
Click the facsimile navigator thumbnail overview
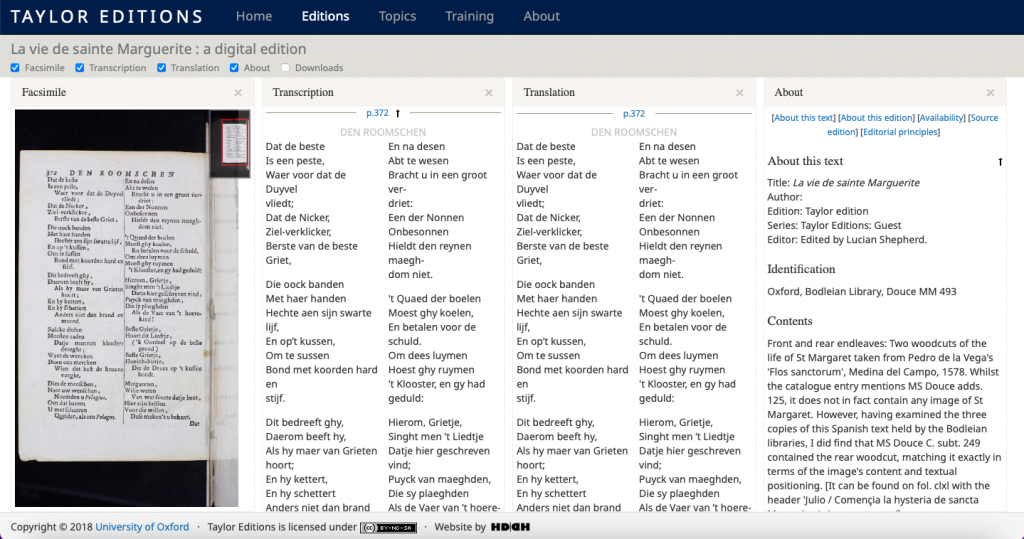click(x=230, y=144)
